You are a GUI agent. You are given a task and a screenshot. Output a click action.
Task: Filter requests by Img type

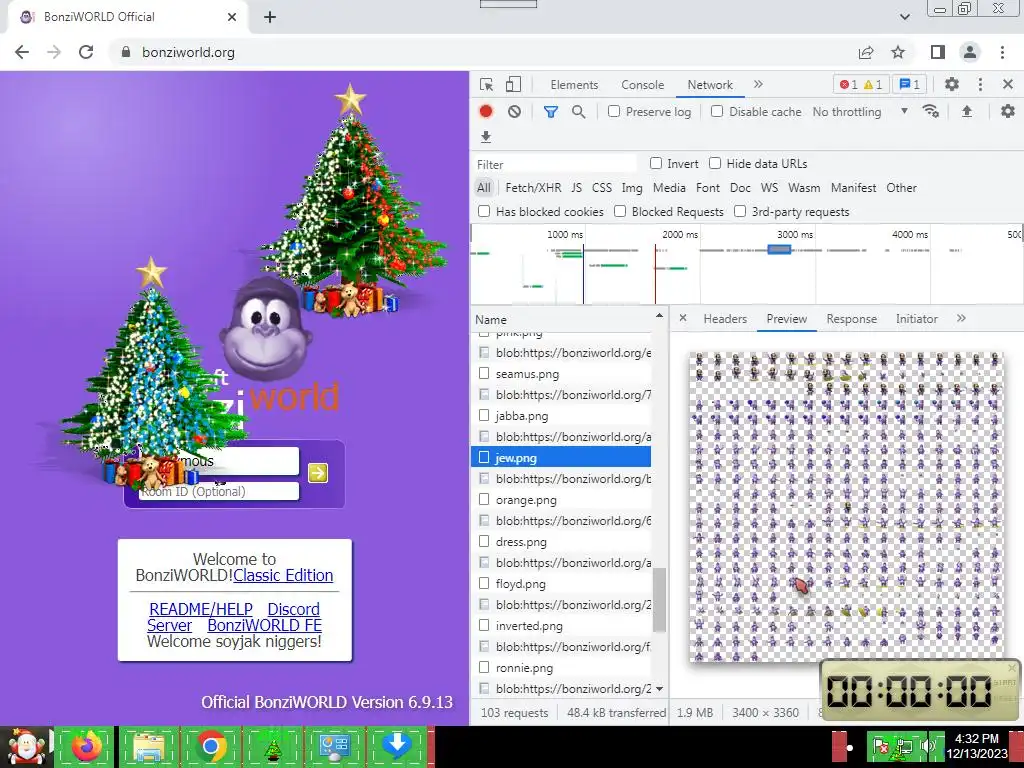(x=632, y=187)
